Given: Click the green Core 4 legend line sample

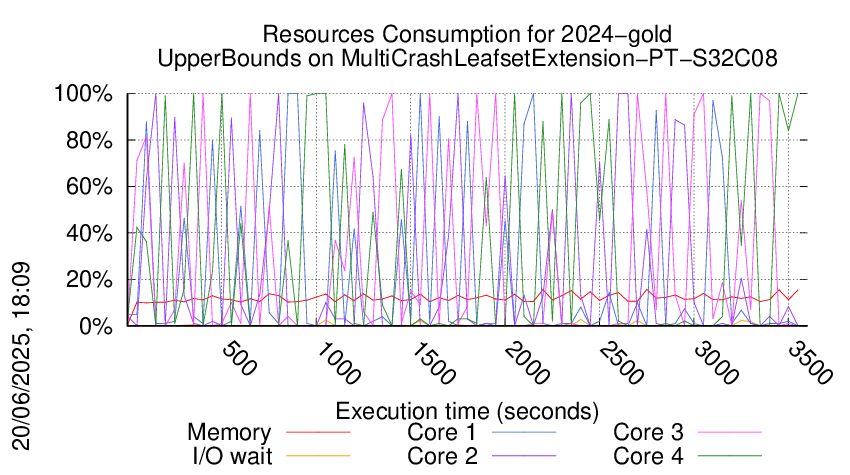Looking at the screenshot, I should [730, 455].
